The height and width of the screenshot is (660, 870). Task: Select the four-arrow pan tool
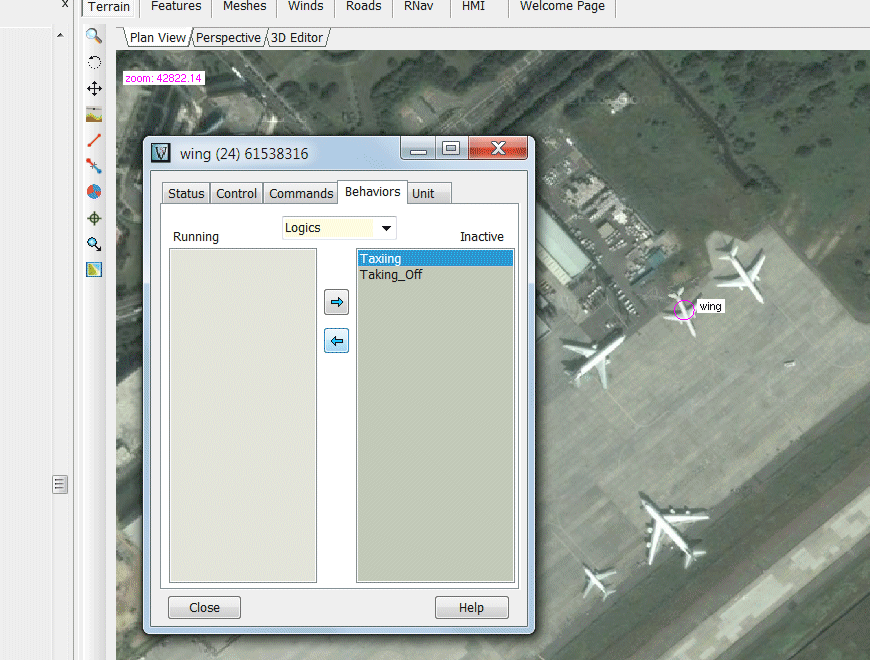pyautogui.click(x=94, y=89)
